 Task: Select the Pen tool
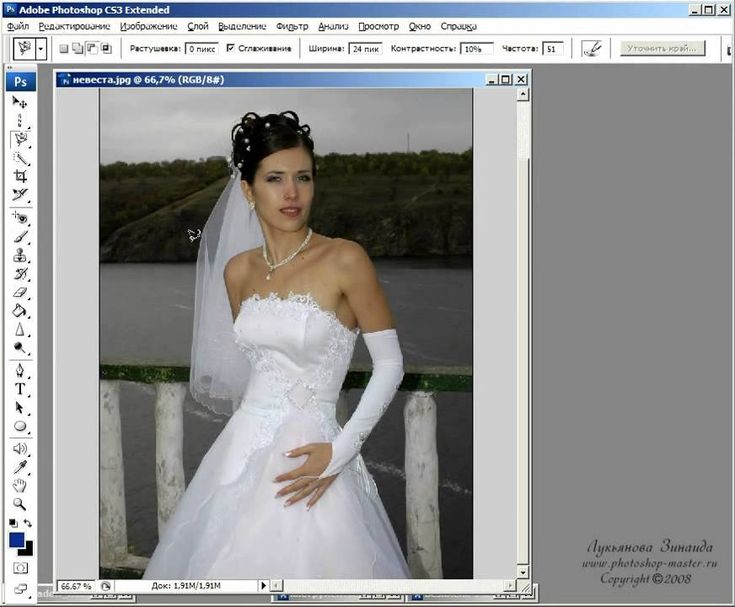(20, 371)
